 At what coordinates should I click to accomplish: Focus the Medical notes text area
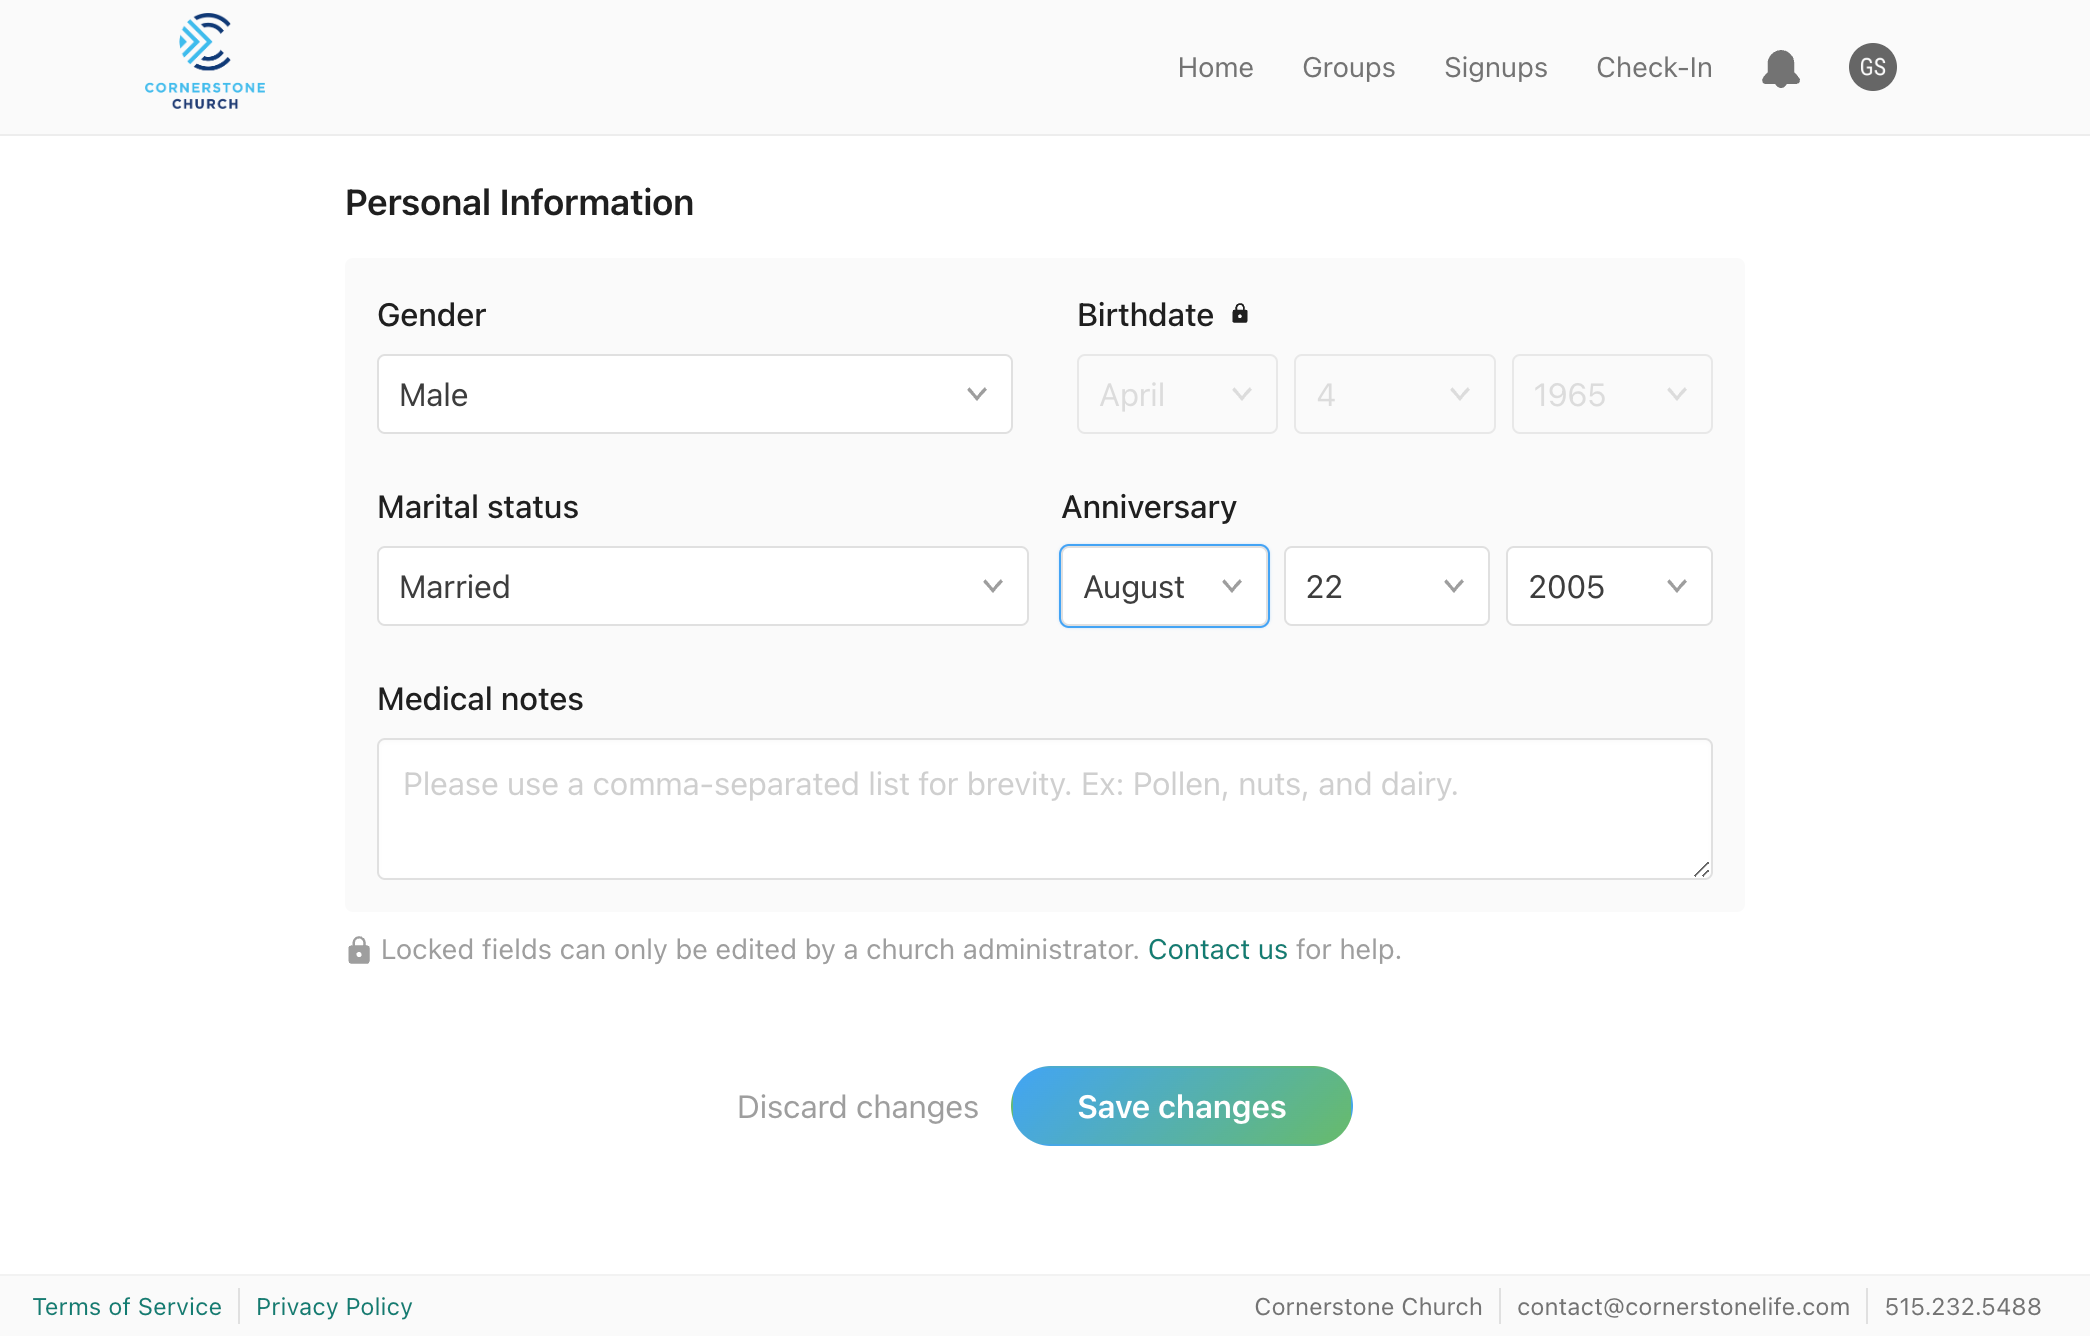pos(1045,809)
